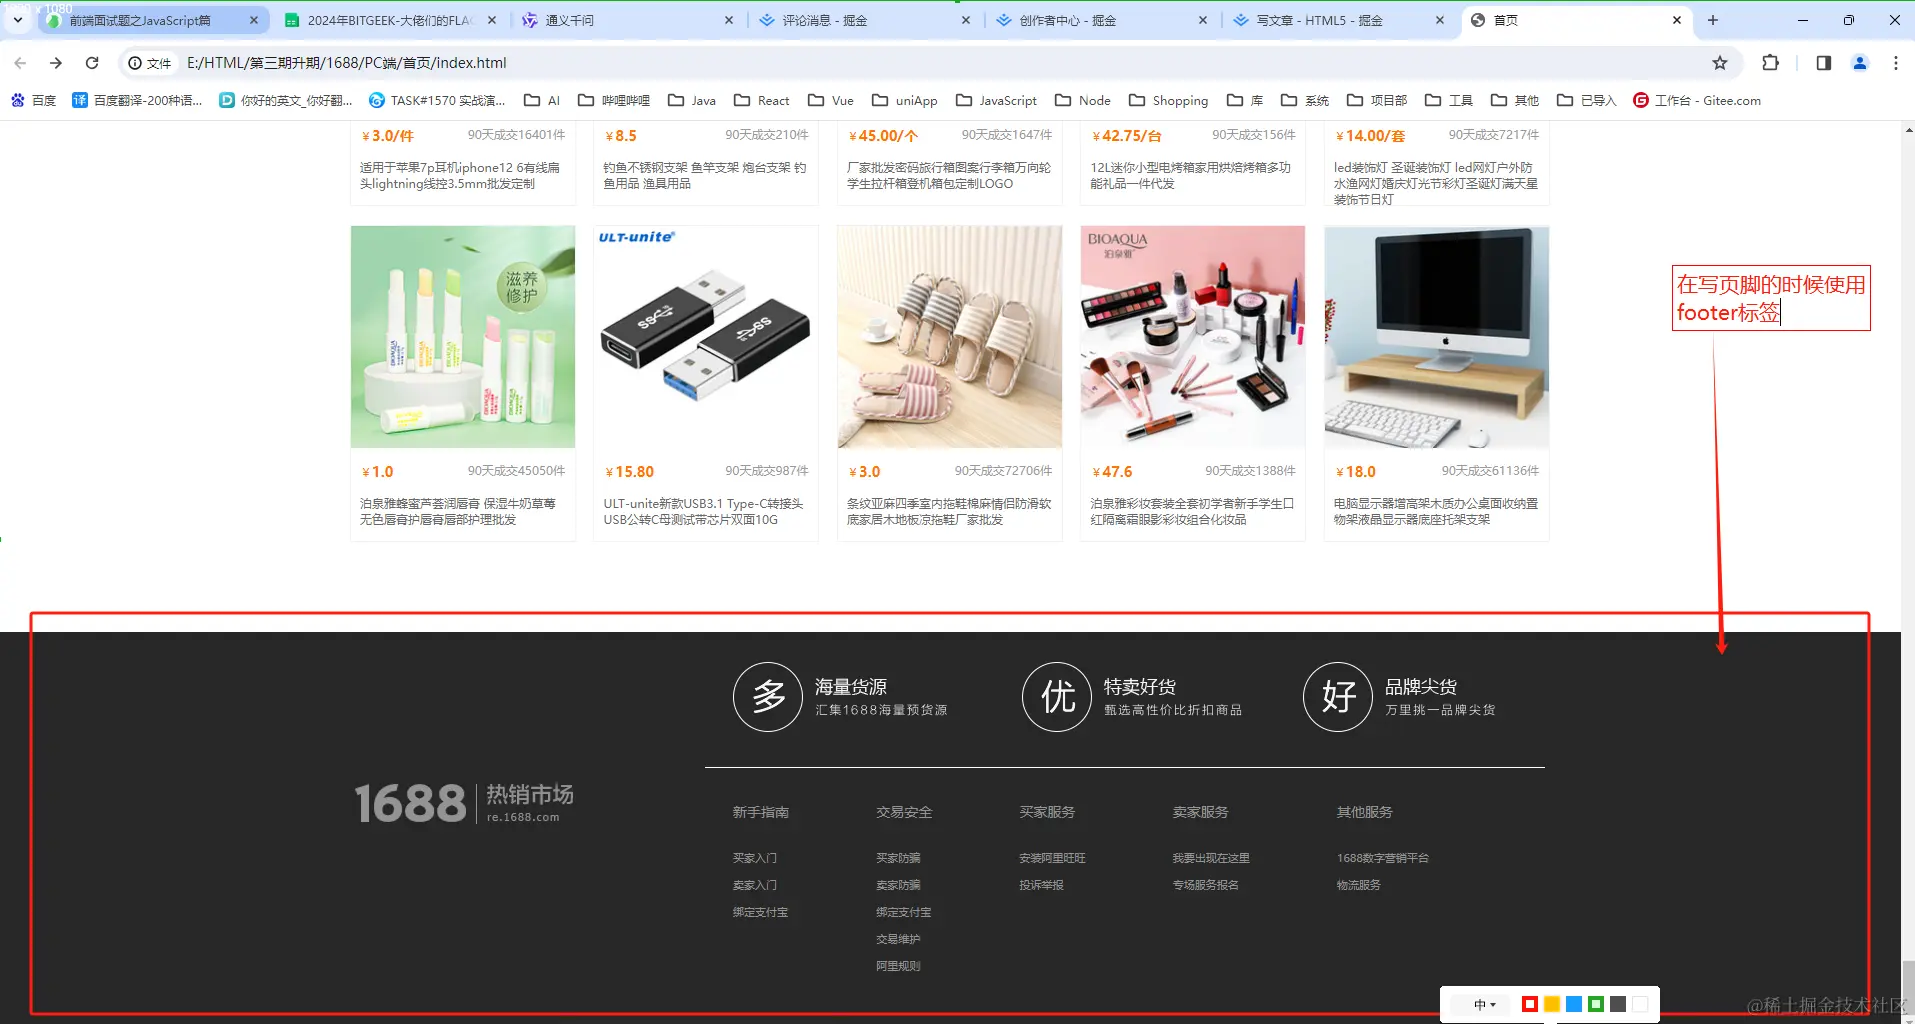Open the 工作台 - Gitee.com bookmark
The height and width of the screenshot is (1024, 1915).
[x=1697, y=100]
